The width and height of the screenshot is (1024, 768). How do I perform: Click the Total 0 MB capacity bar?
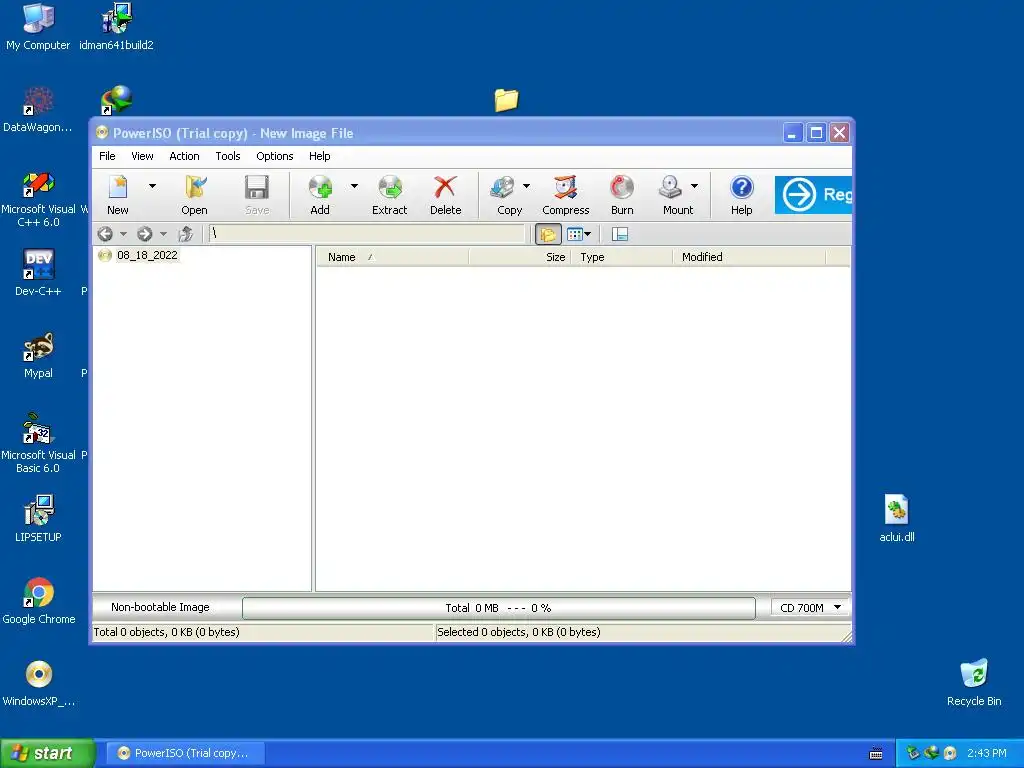click(499, 608)
